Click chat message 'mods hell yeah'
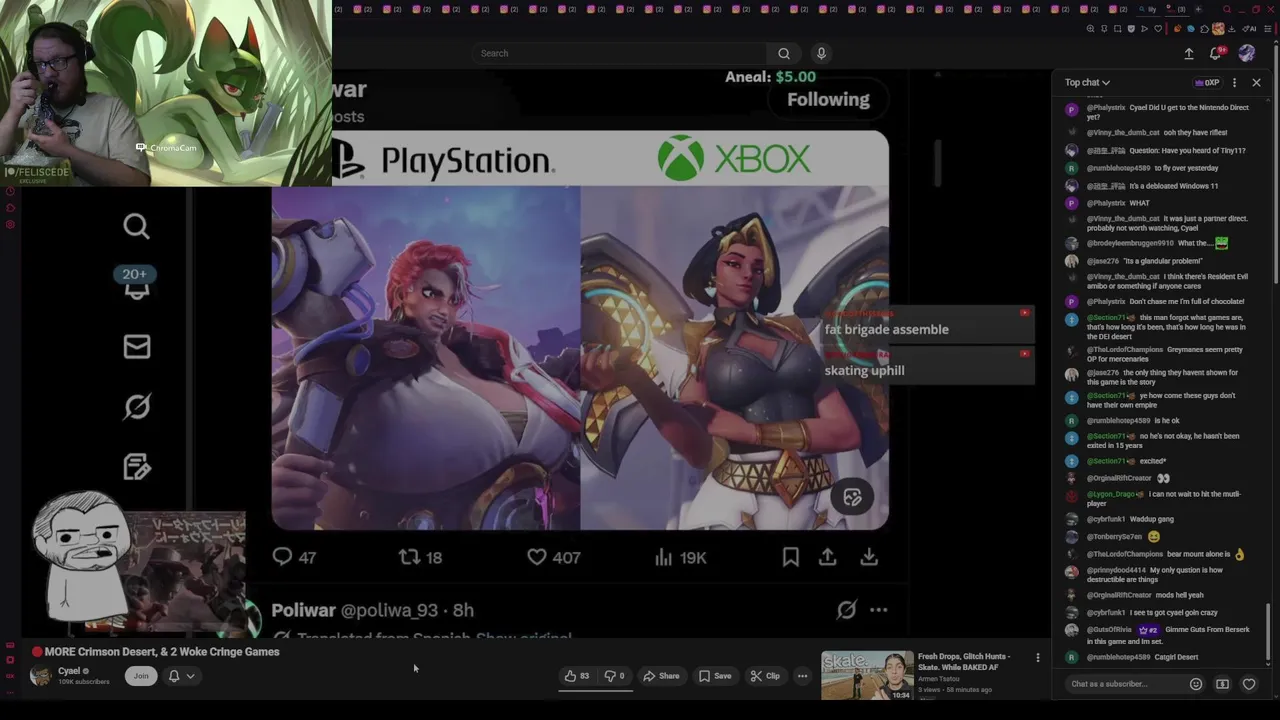The height and width of the screenshot is (720, 1280). coord(1179,595)
